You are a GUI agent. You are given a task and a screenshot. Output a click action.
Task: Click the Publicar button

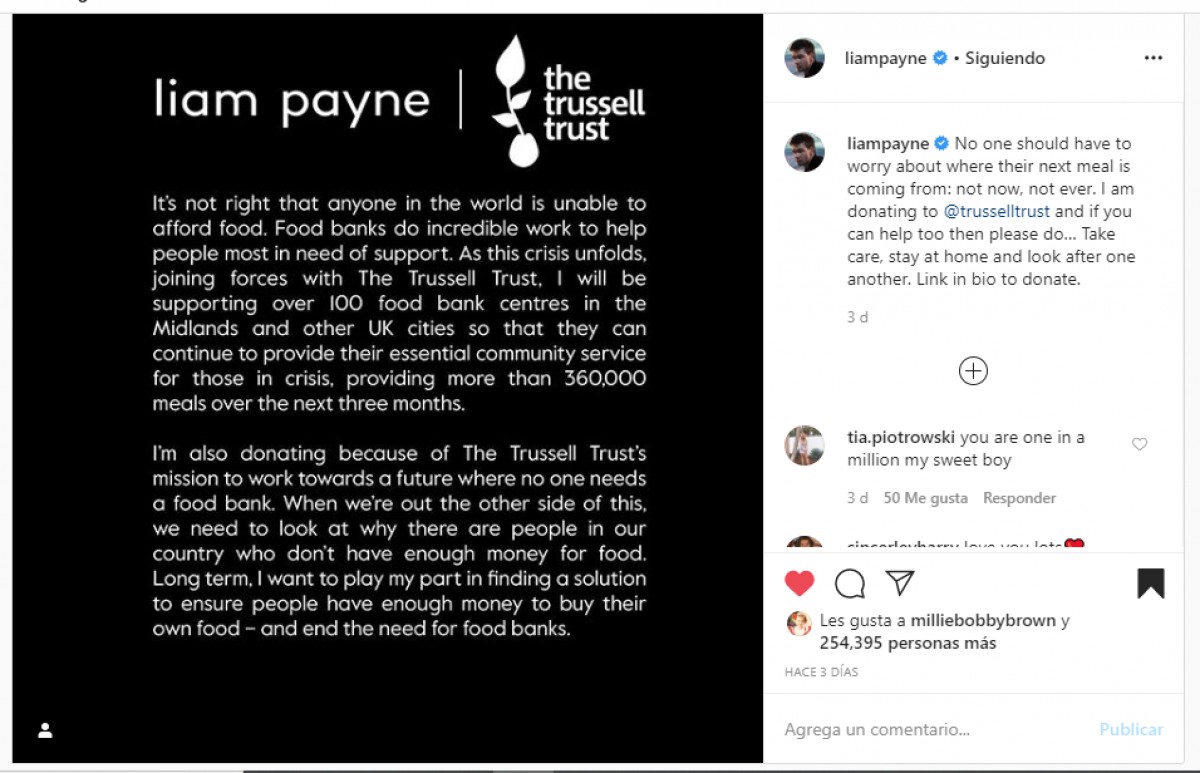[1131, 729]
